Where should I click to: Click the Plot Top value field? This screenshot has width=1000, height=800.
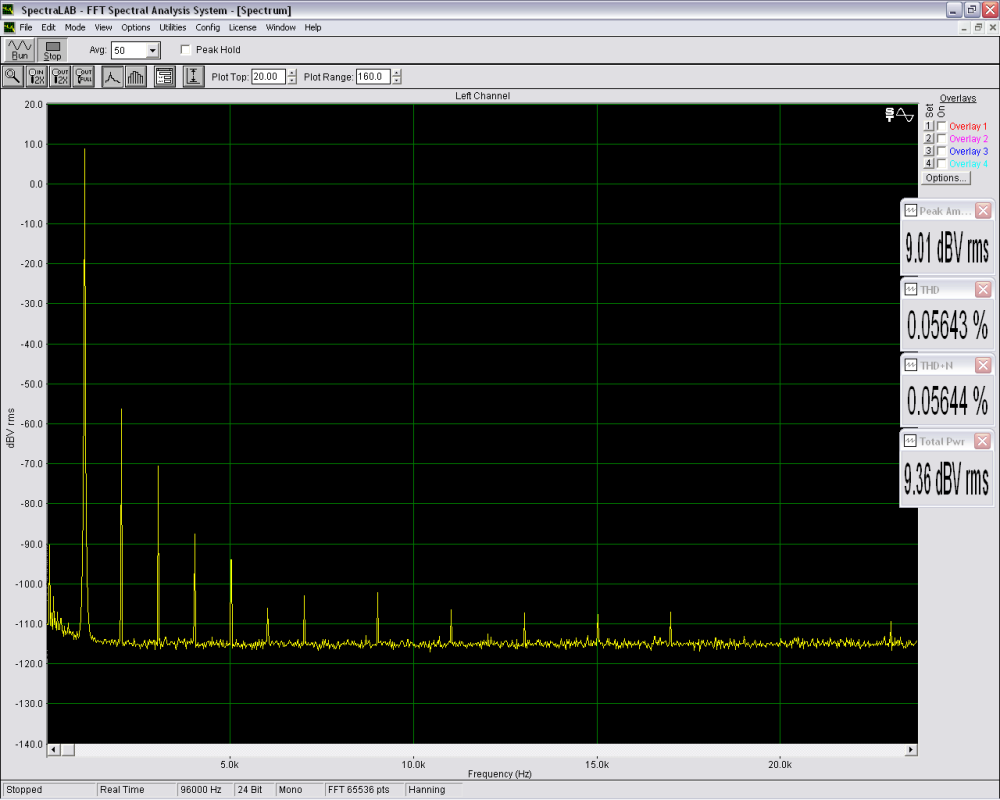[x=268, y=77]
